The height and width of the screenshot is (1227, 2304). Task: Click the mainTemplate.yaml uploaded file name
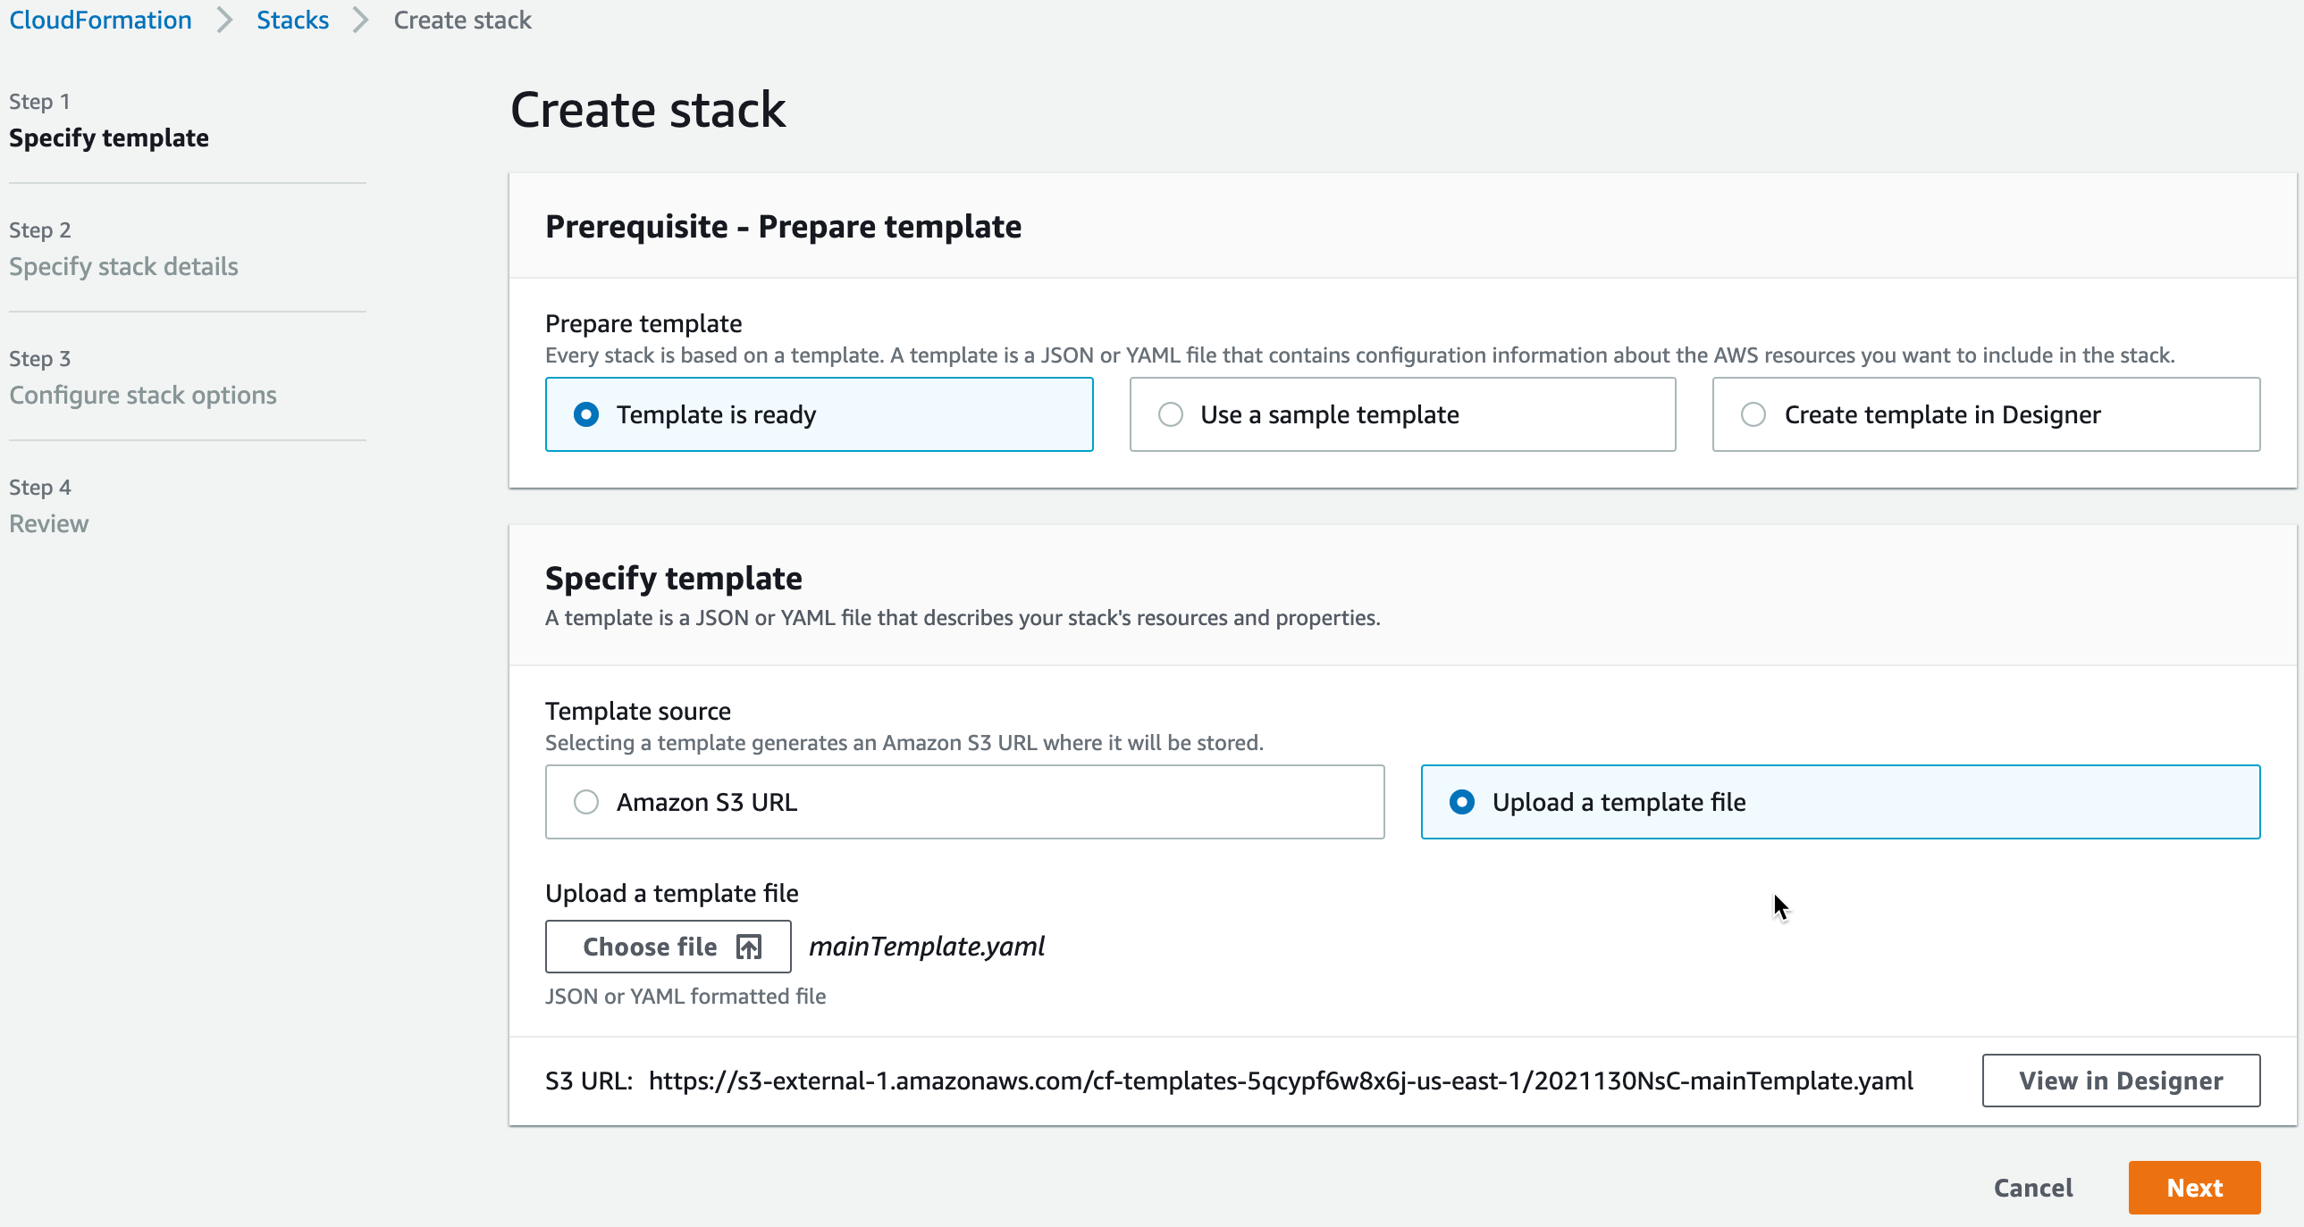tap(927, 946)
